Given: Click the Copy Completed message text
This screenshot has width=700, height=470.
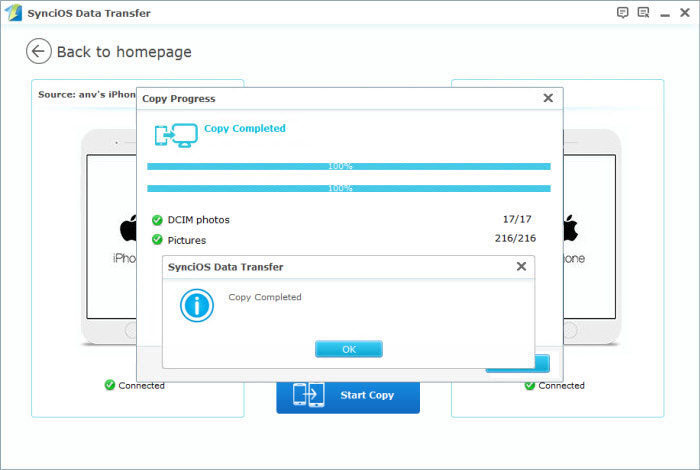Looking at the screenshot, I should pyautogui.click(x=265, y=297).
